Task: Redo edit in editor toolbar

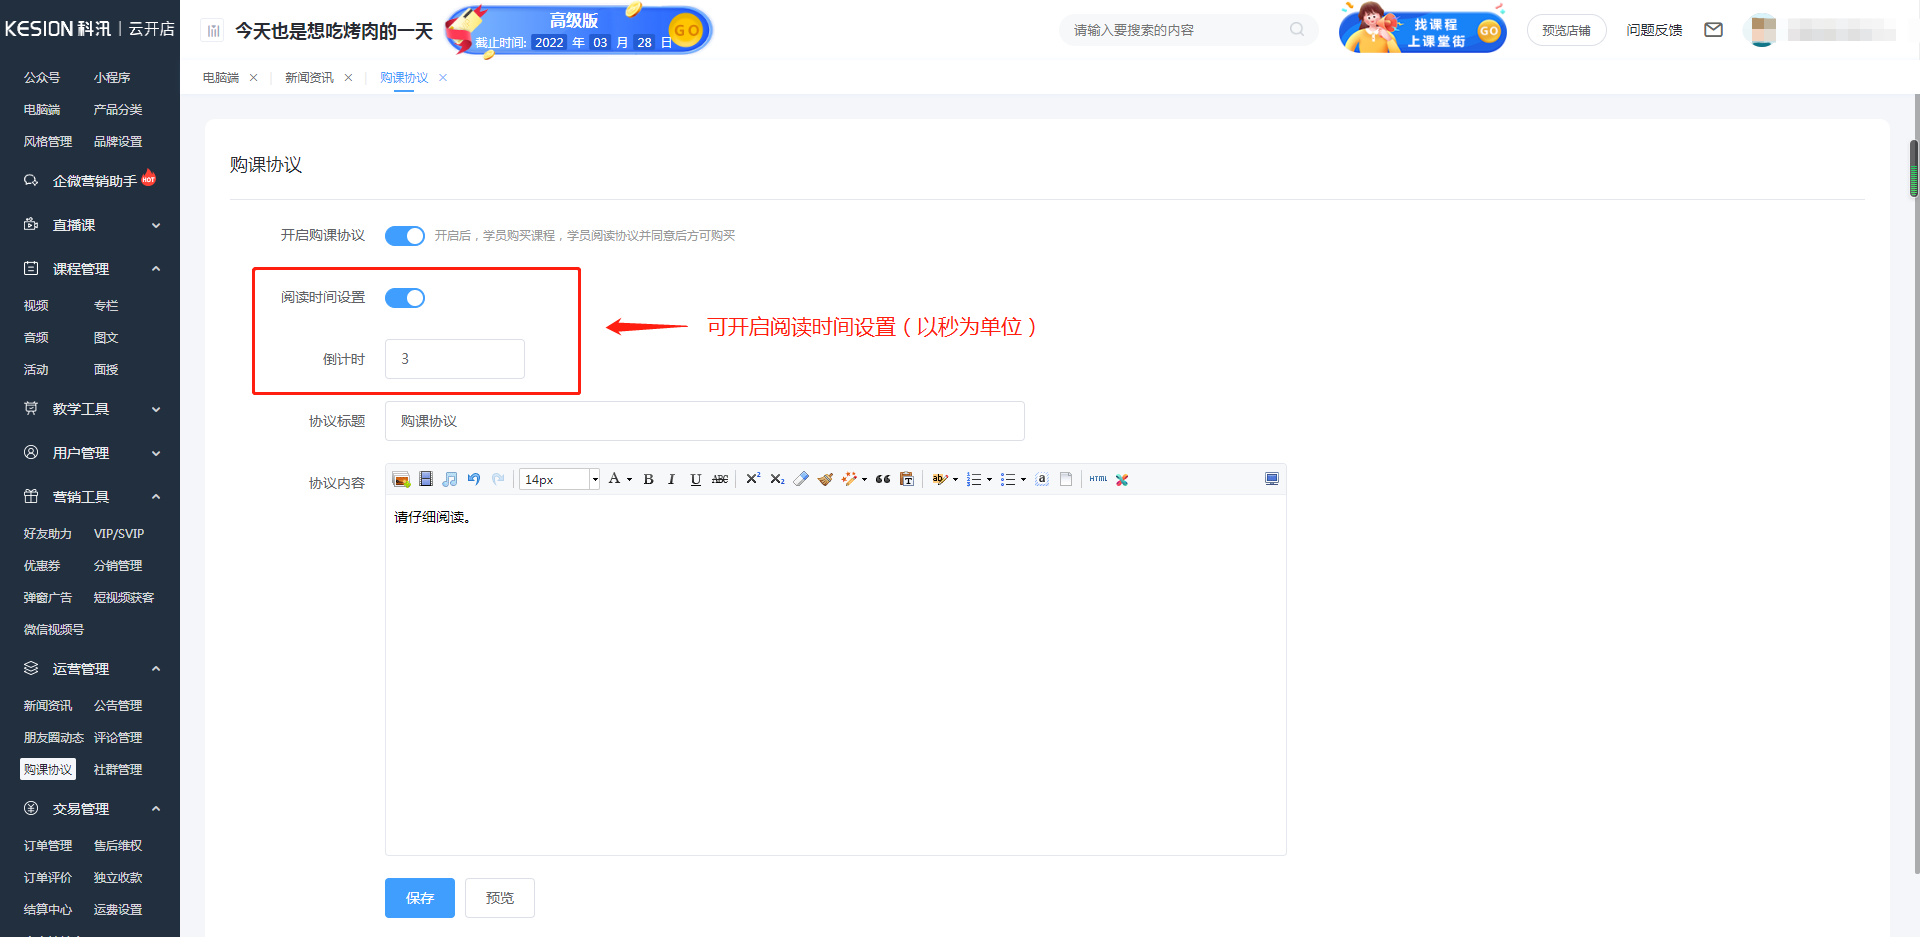Action: (498, 479)
